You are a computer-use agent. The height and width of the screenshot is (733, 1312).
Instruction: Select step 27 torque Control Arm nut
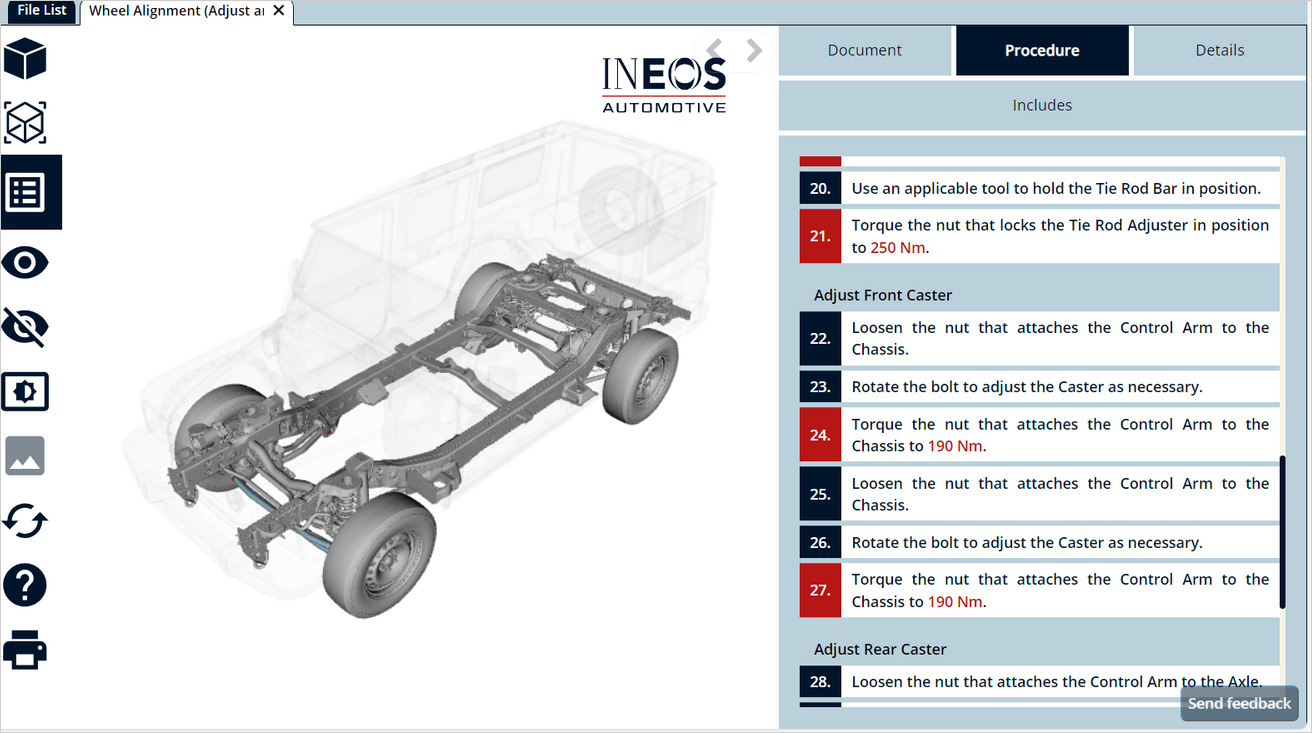[x=1040, y=590]
